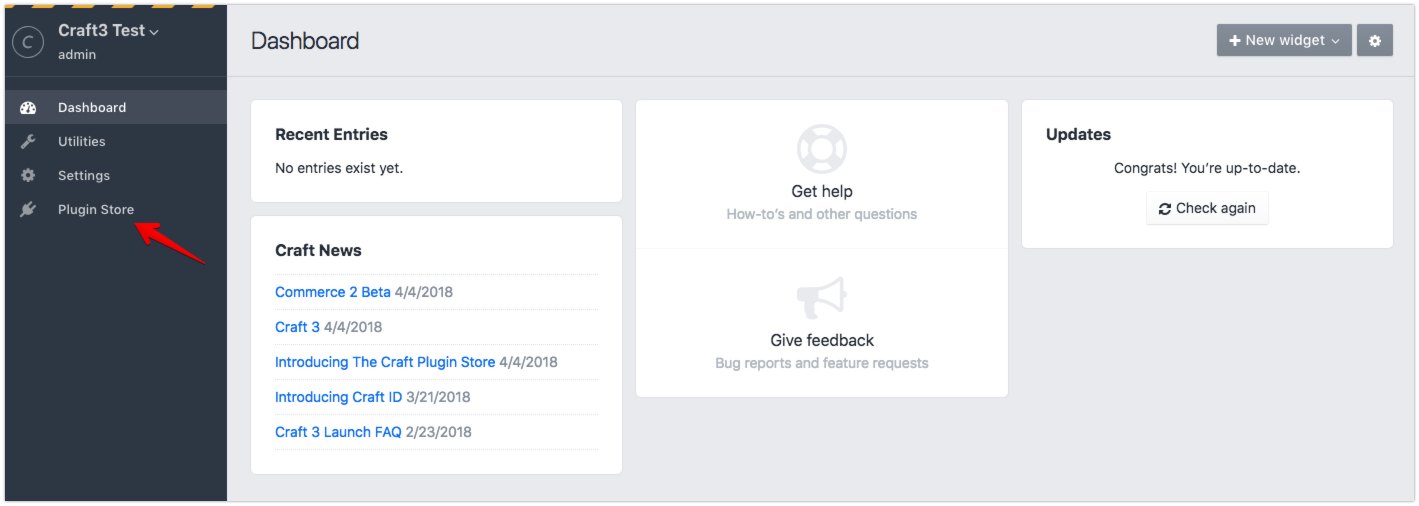The height and width of the screenshot is (506, 1419).
Task: Click 'Bug reports and feature requests' text
Action: (x=822, y=363)
